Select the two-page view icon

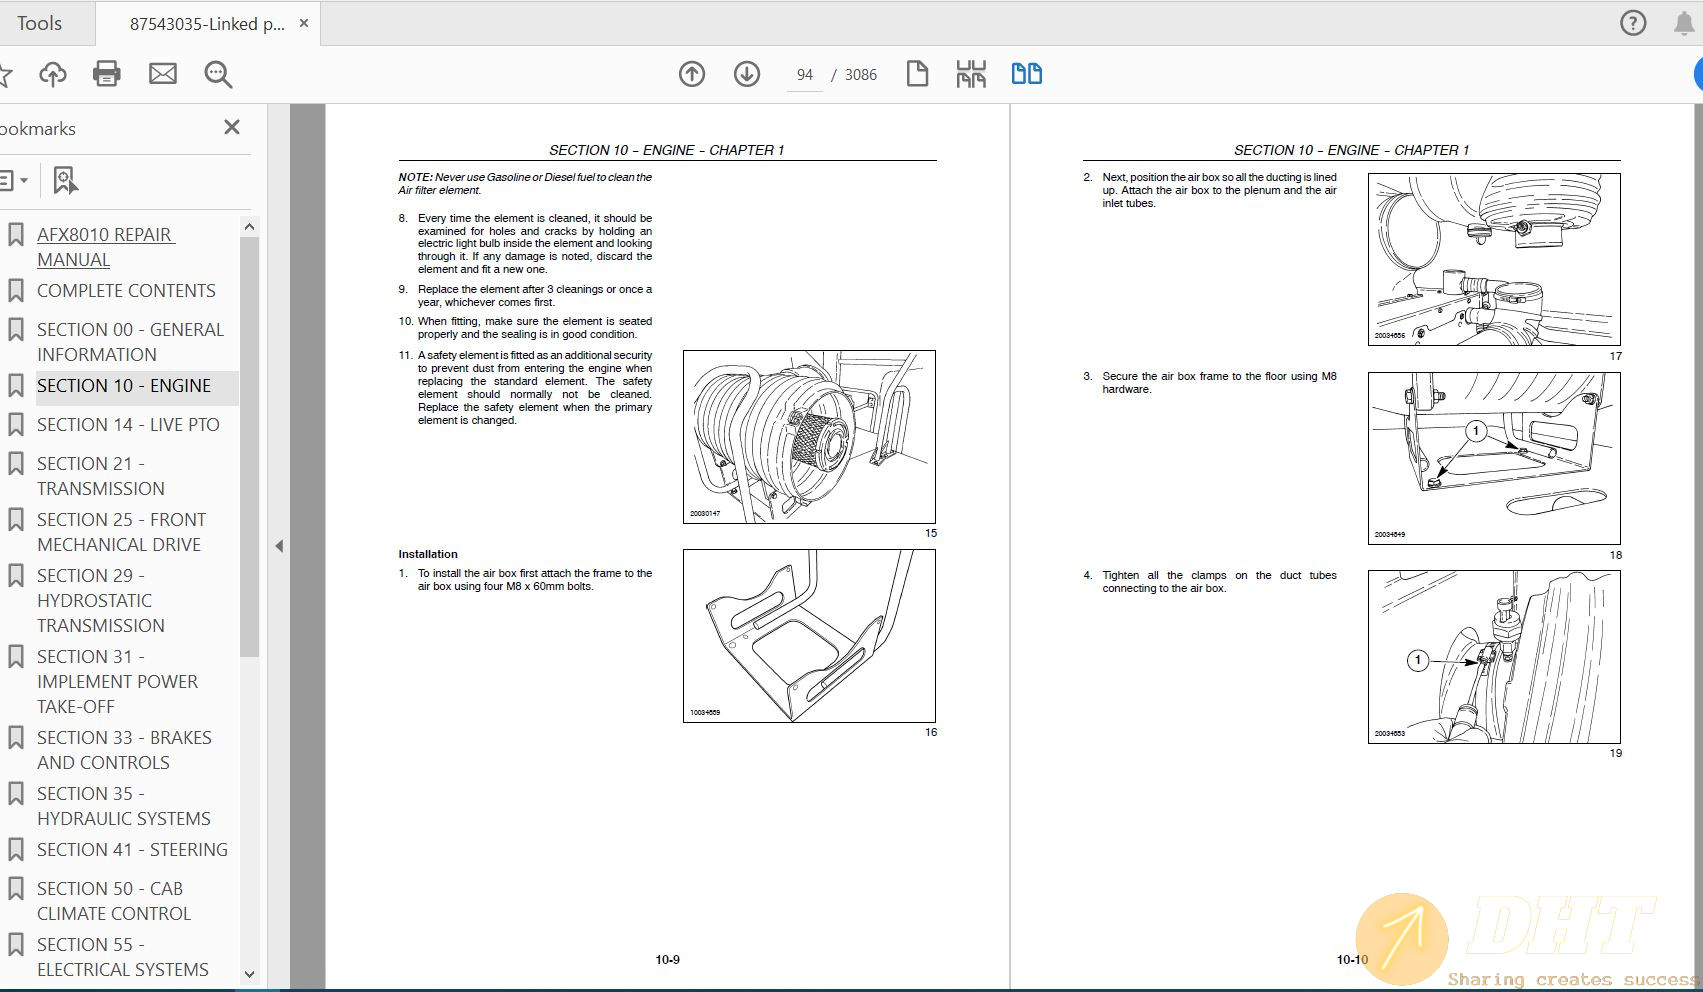point(1027,74)
